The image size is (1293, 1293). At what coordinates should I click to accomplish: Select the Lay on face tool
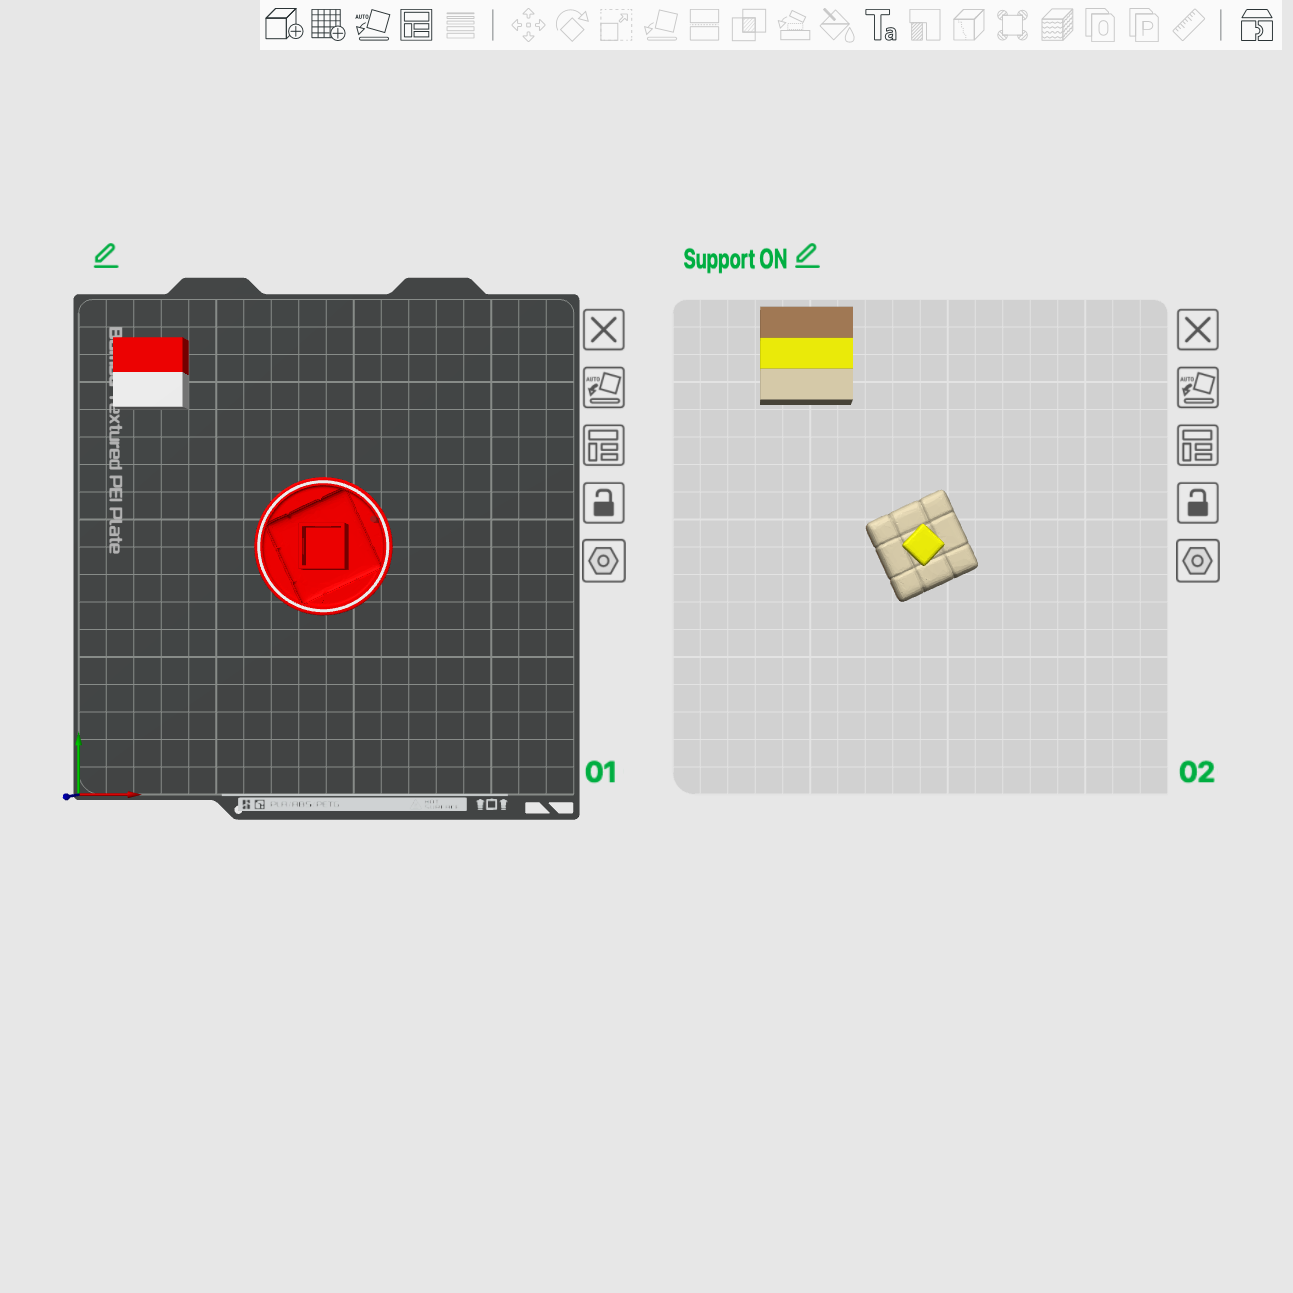[661, 24]
